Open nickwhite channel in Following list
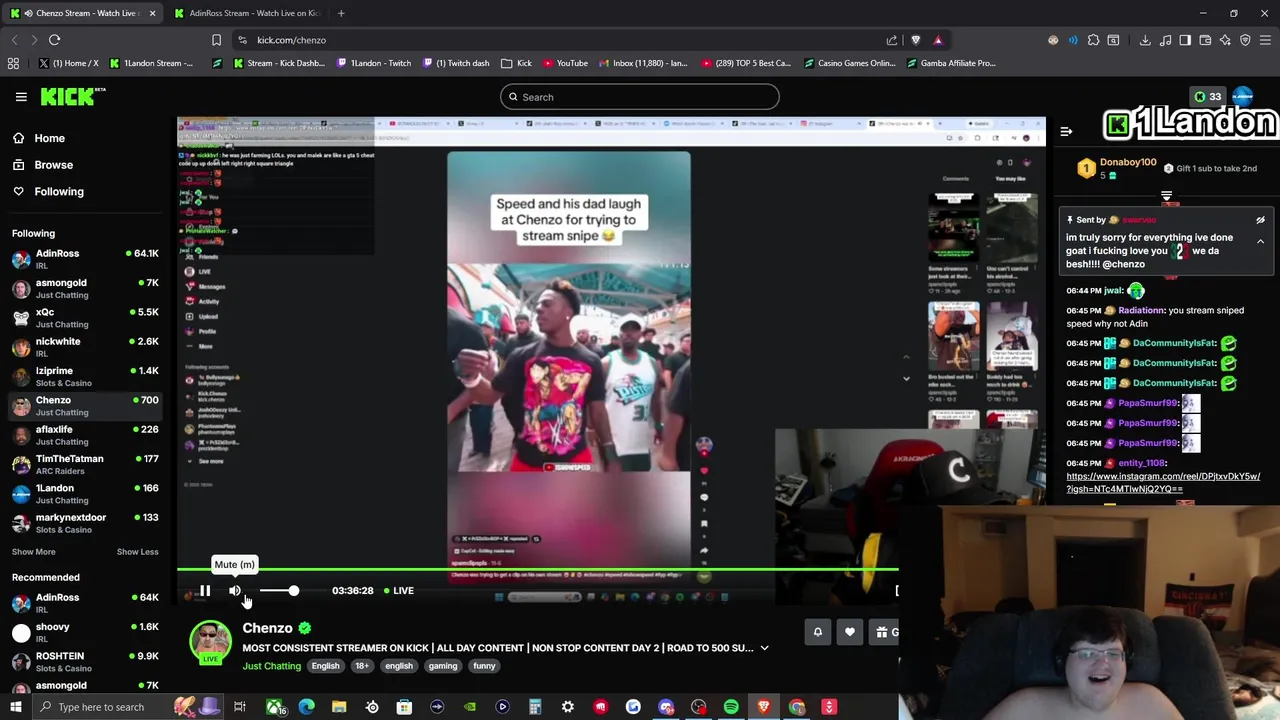 point(84,347)
